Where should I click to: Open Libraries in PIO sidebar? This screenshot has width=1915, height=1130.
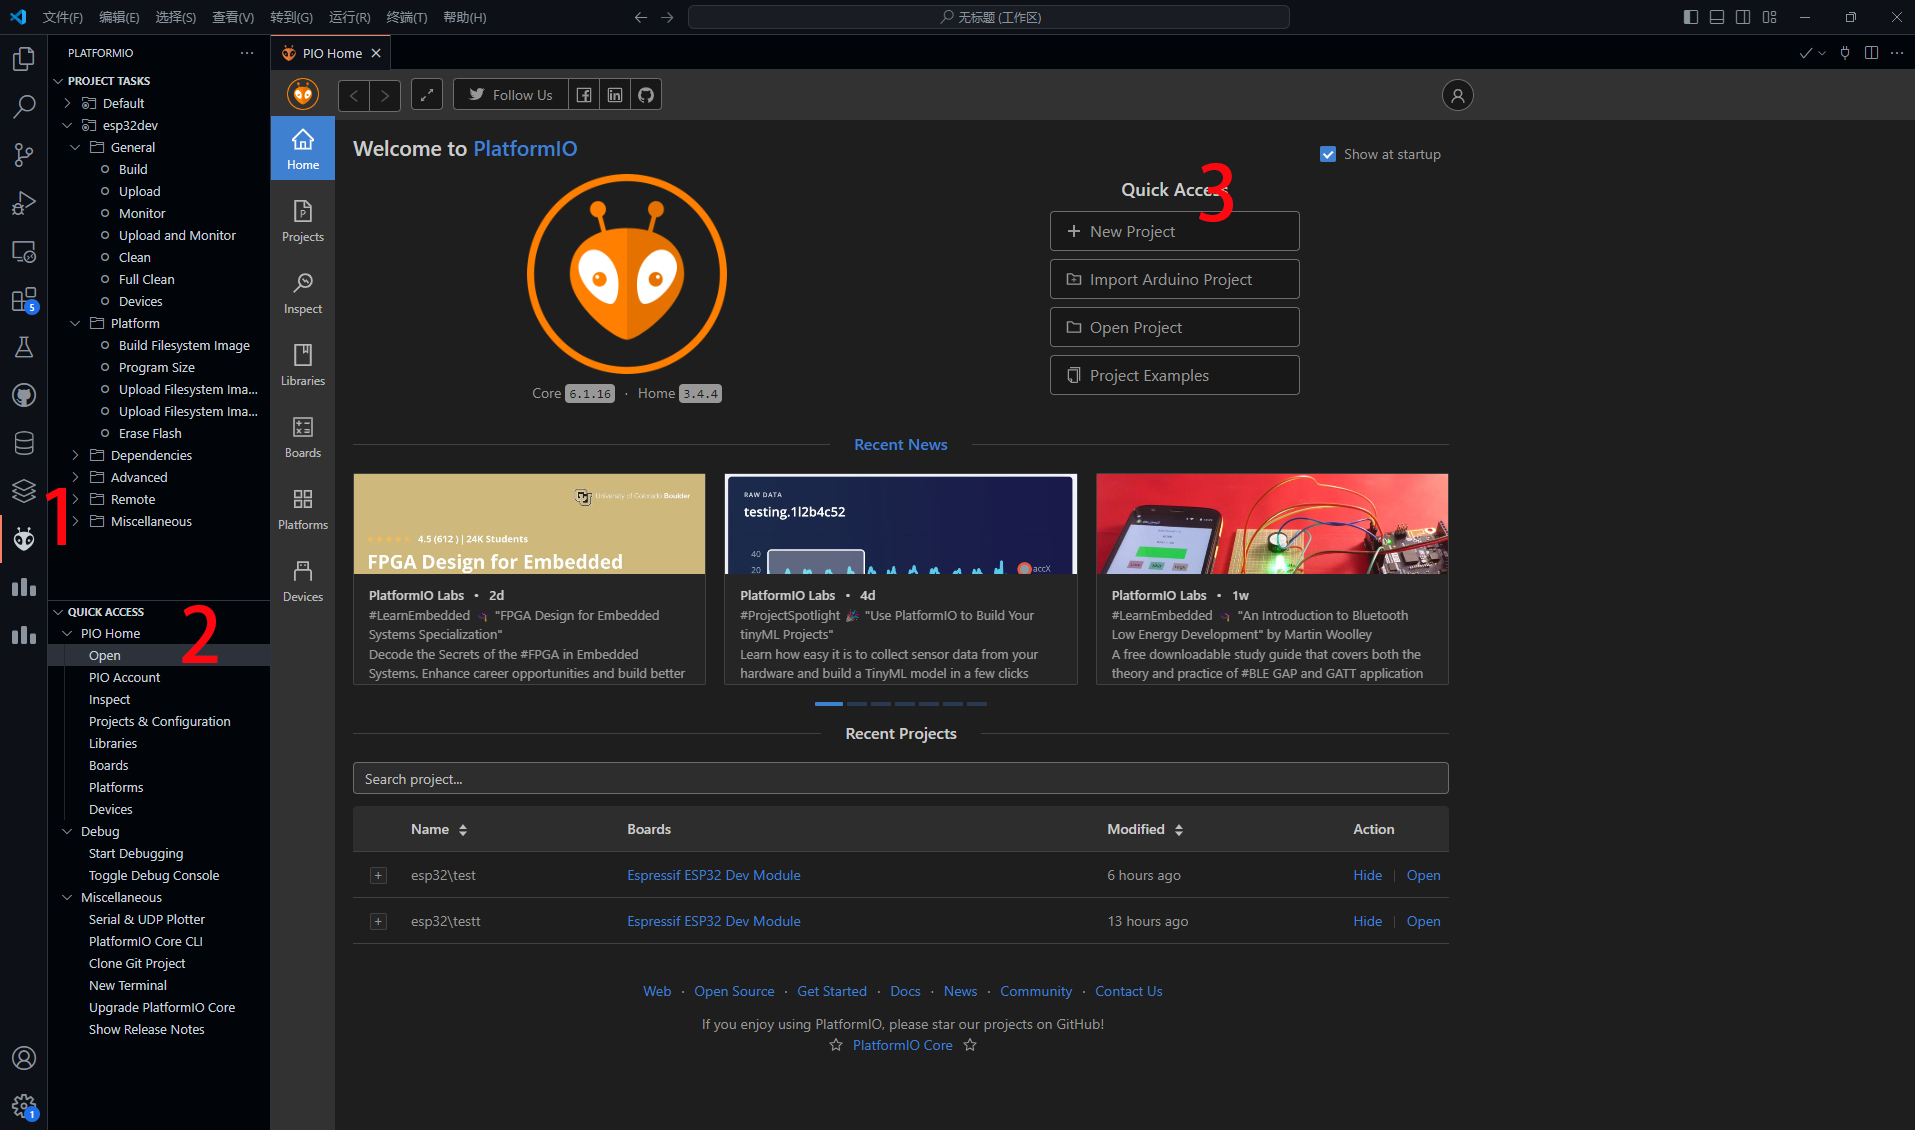click(303, 364)
